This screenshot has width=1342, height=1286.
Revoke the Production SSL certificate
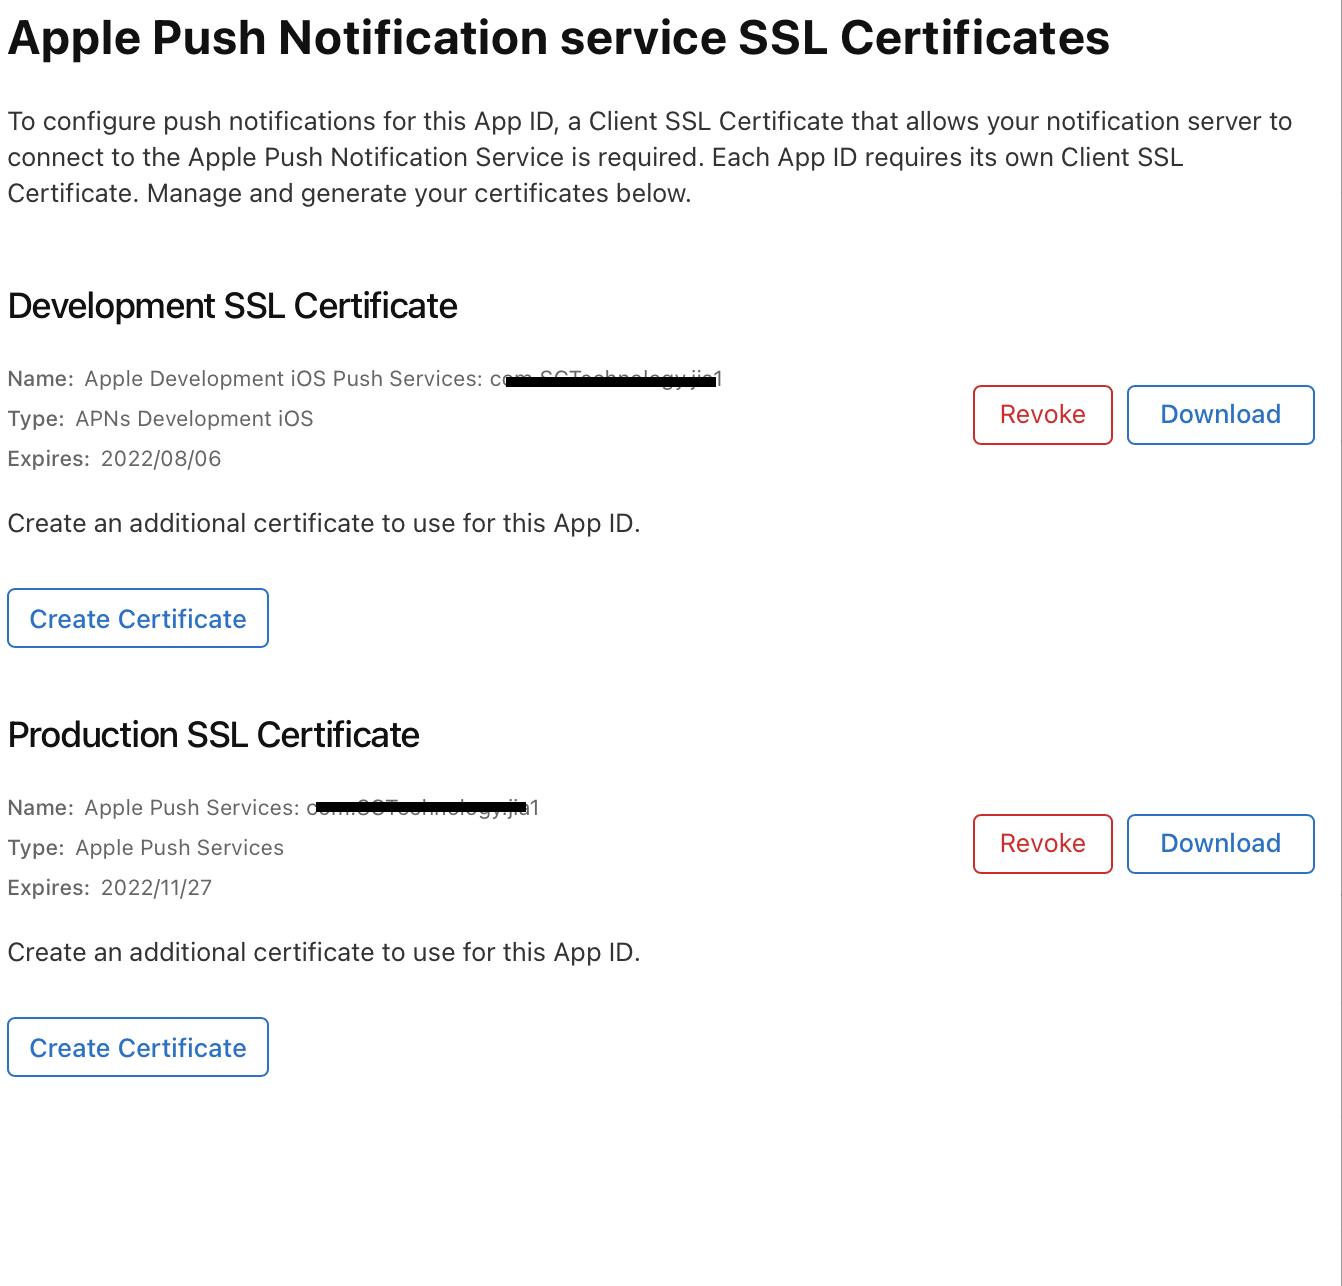pos(1042,844)
